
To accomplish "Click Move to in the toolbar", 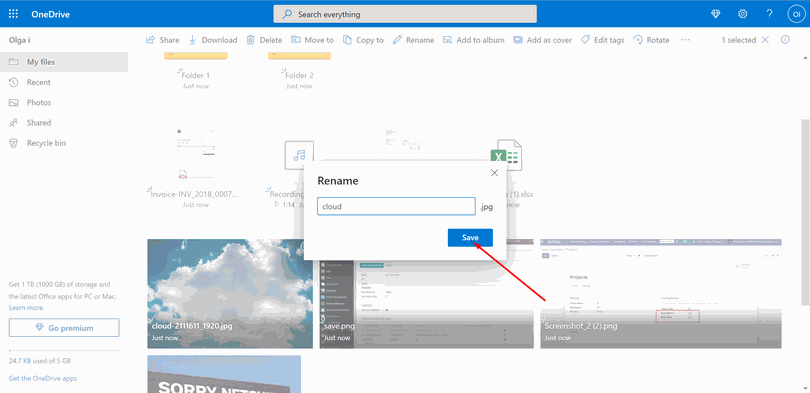I will tap(313, 40).
